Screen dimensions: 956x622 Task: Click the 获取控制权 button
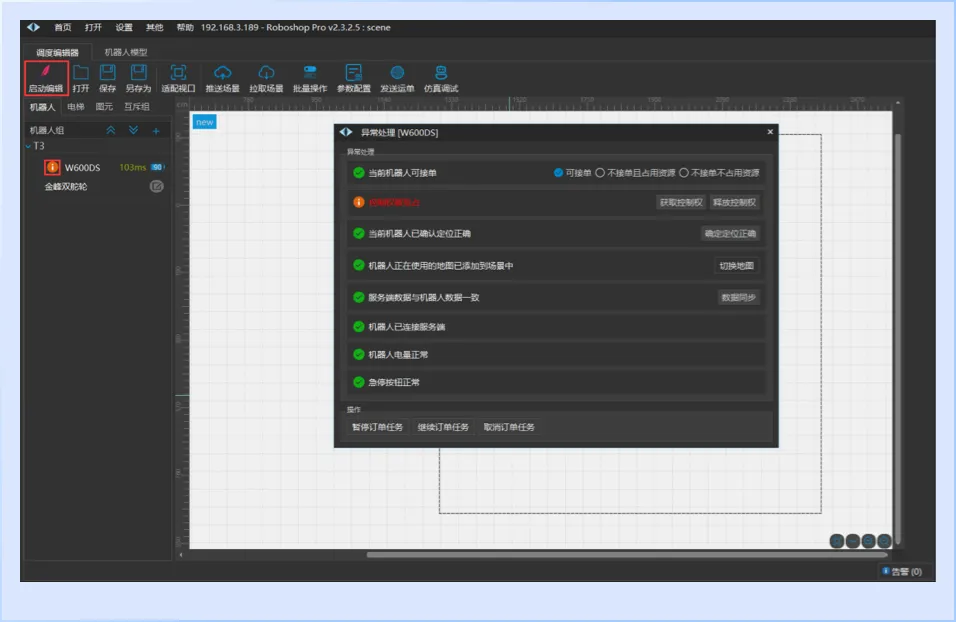[681, 202]
